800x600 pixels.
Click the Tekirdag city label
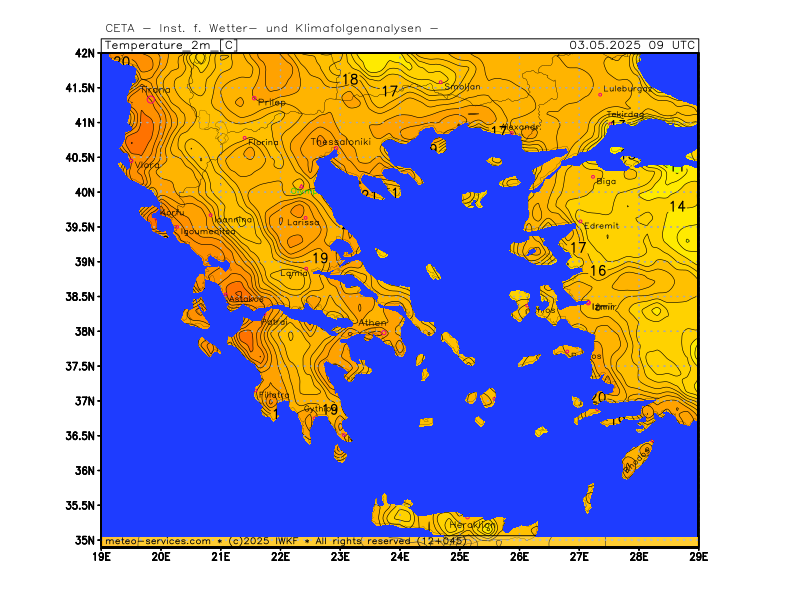[625, 114]
